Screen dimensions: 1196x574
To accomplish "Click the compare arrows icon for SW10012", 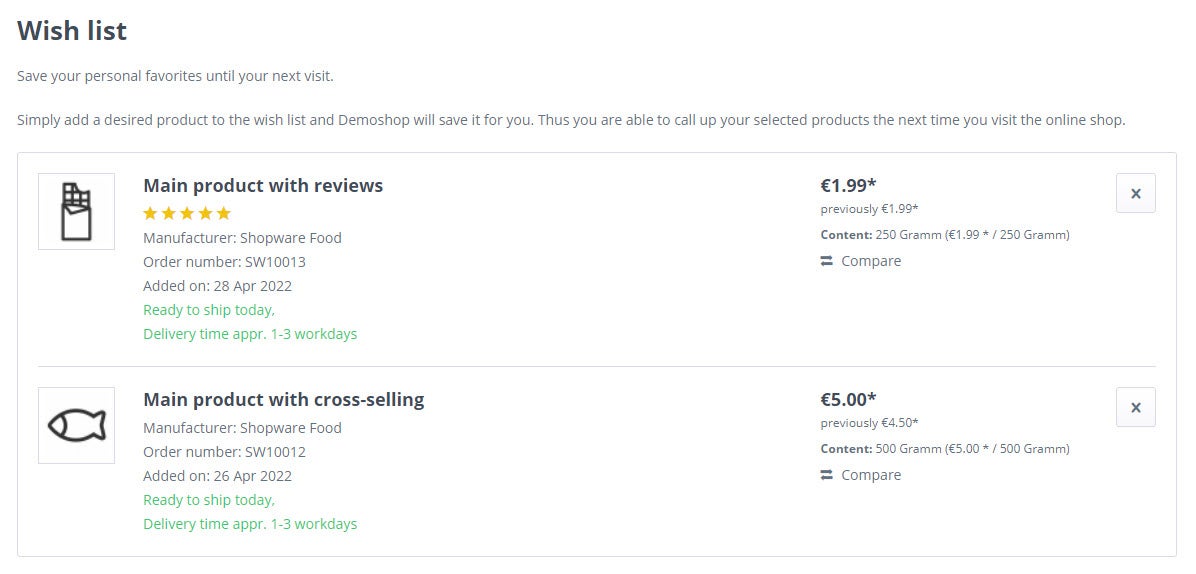I will click(x=827, y=475).
